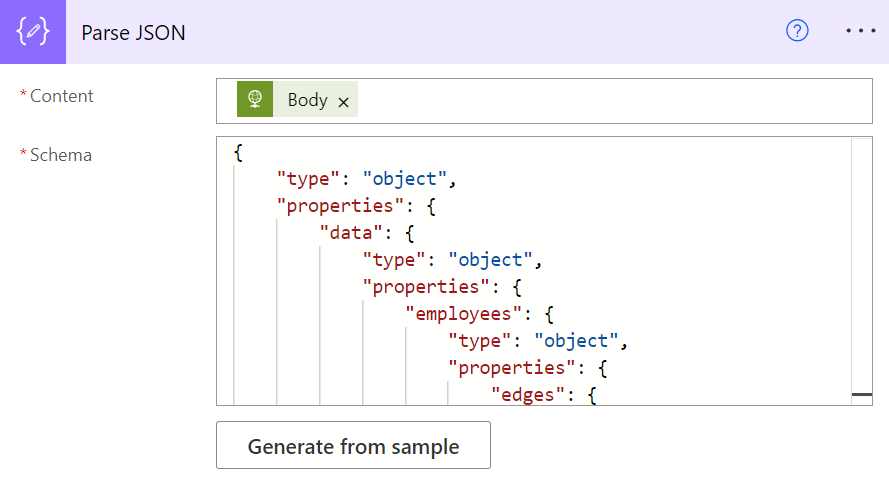The width and height of the screenshot is (889, 483).
Task: Click the opening brace on first schema line
Action: point(238,152)
